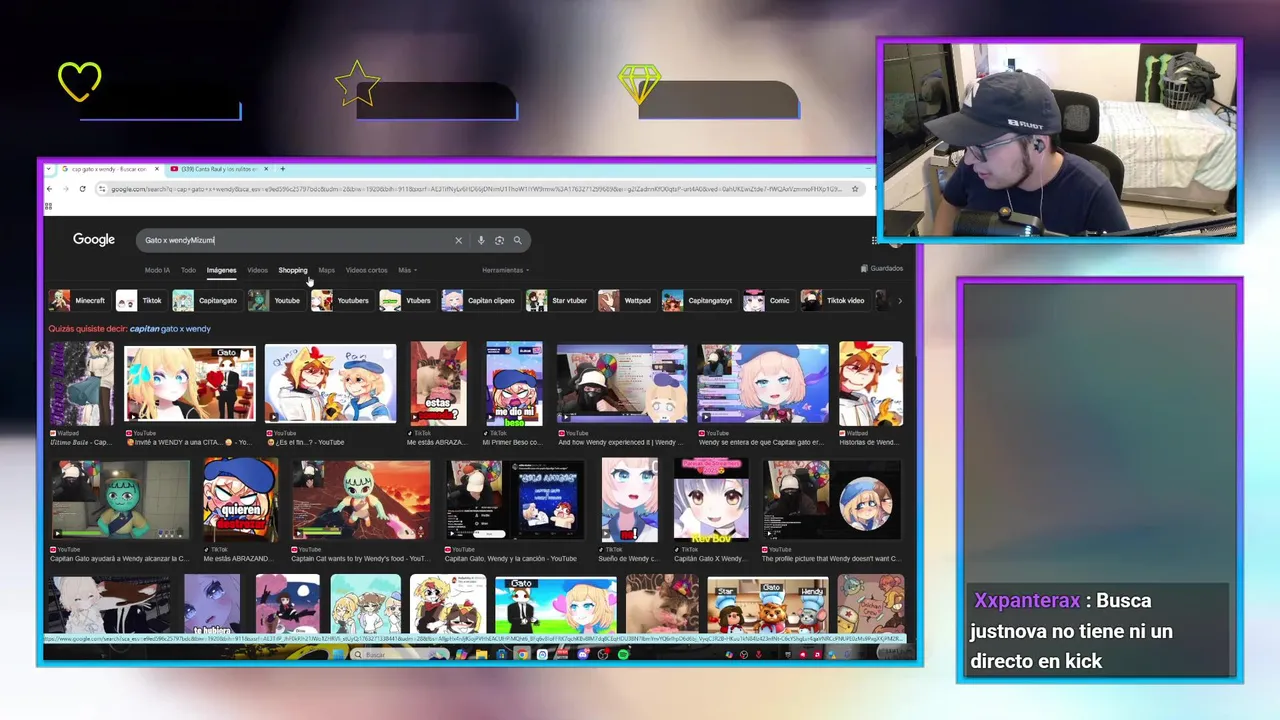Open the '¿Es el fin...?' YouTube thumbnail
Image resolution: width=1280 pixels, height=720 pixels.
pyautogui.click(x=331, y=384)
